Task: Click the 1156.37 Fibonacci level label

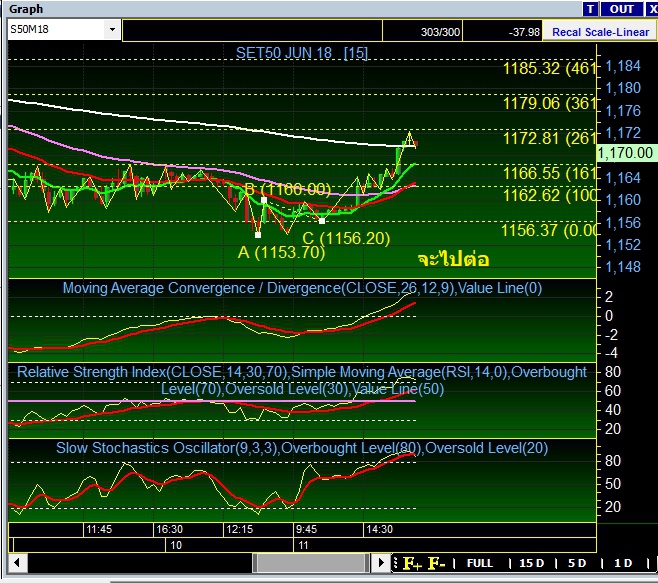Action: [x=548, y=230]
